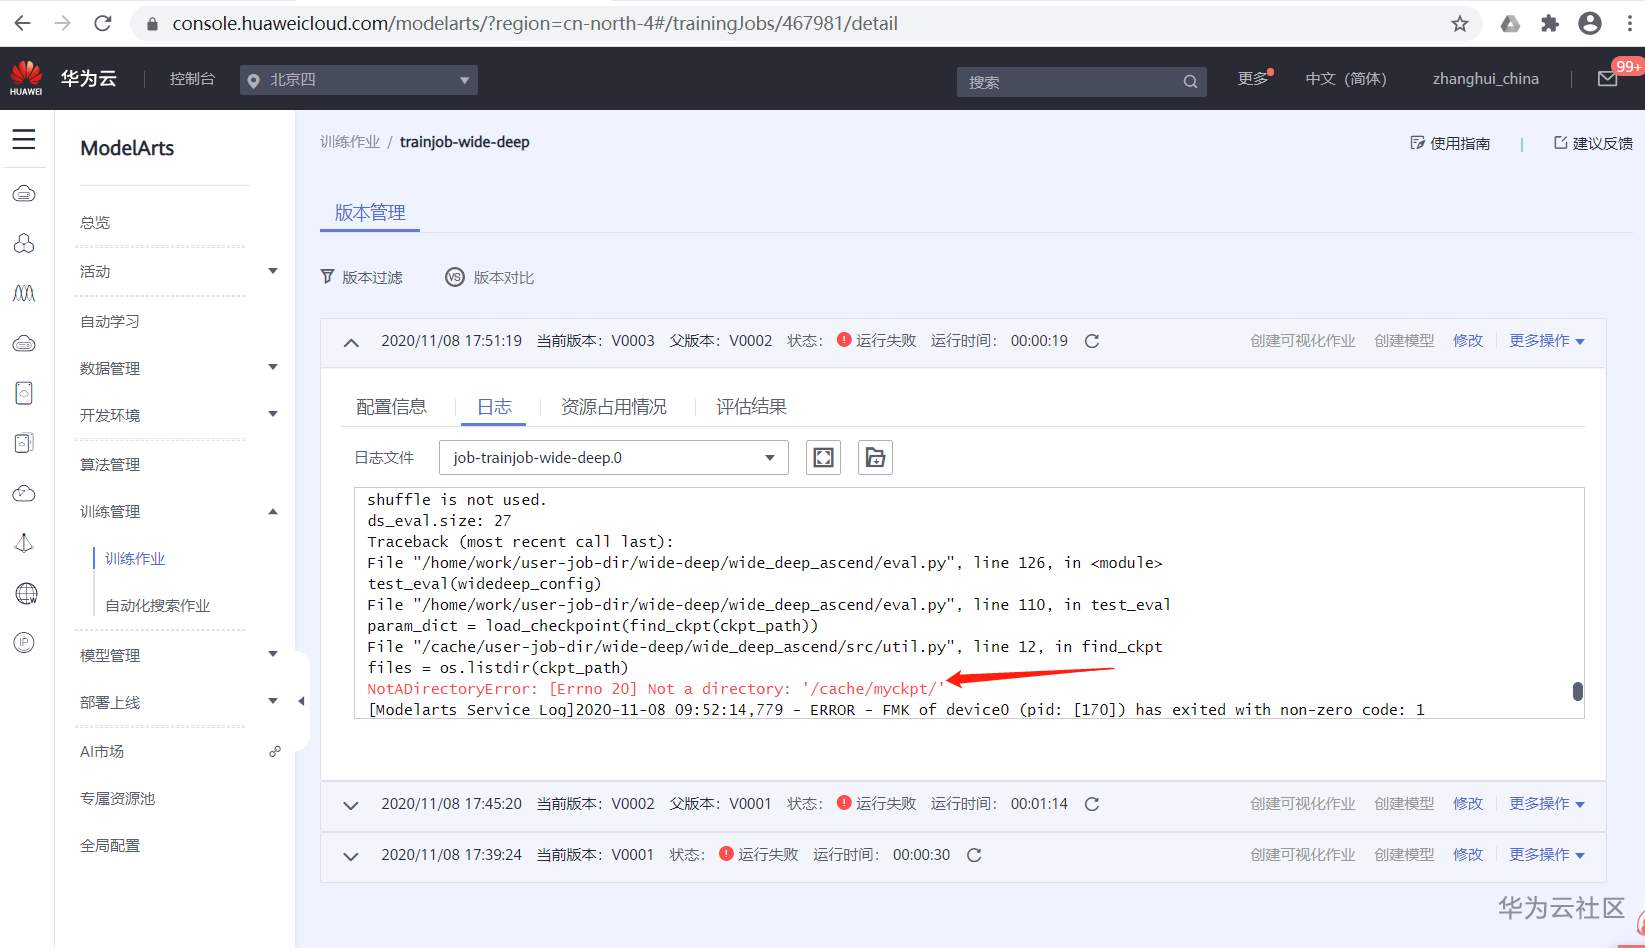The image size is (1645, 948).
Task: Select the 版本管理 tab
Action: [370, 212]
